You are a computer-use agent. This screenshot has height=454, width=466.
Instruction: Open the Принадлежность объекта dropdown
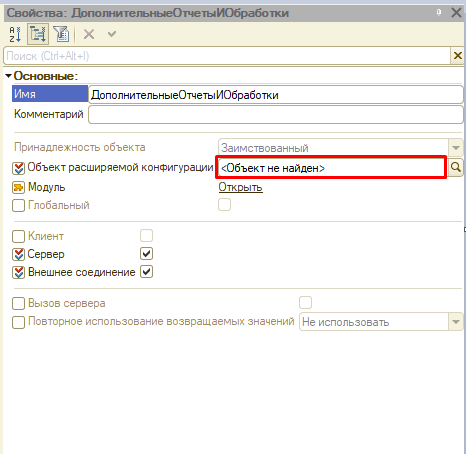click(456, 148)
